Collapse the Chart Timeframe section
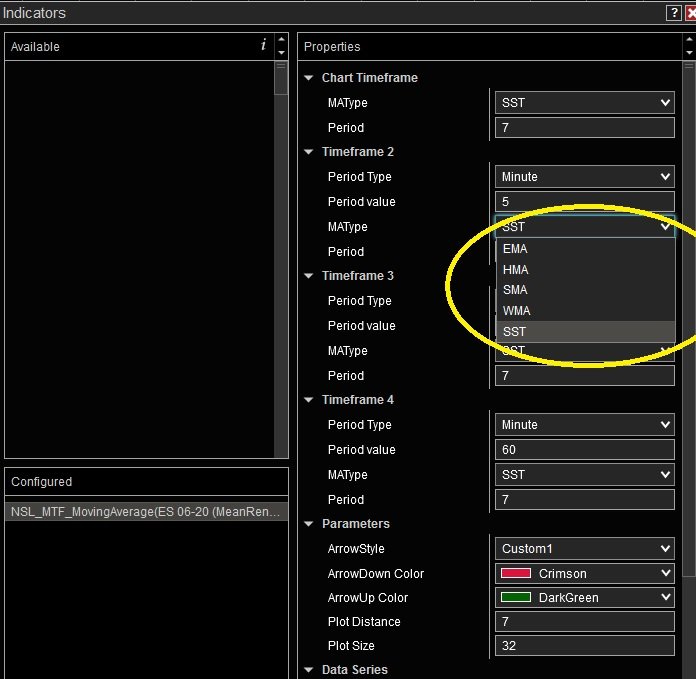 pos(307,78)
